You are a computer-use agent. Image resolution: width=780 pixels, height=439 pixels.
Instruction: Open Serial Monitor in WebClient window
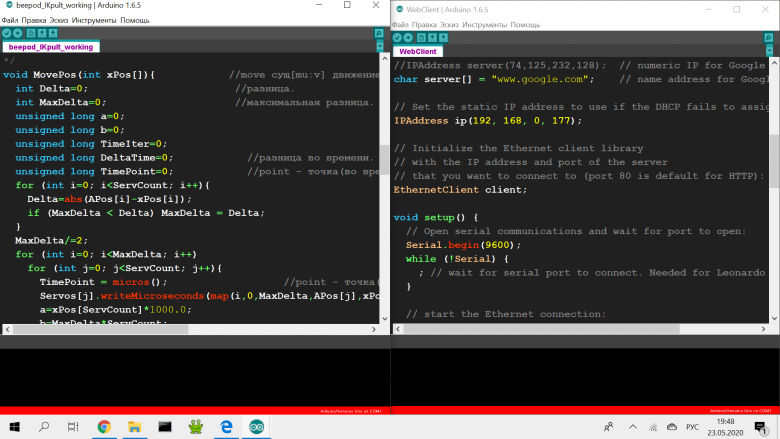769,38
